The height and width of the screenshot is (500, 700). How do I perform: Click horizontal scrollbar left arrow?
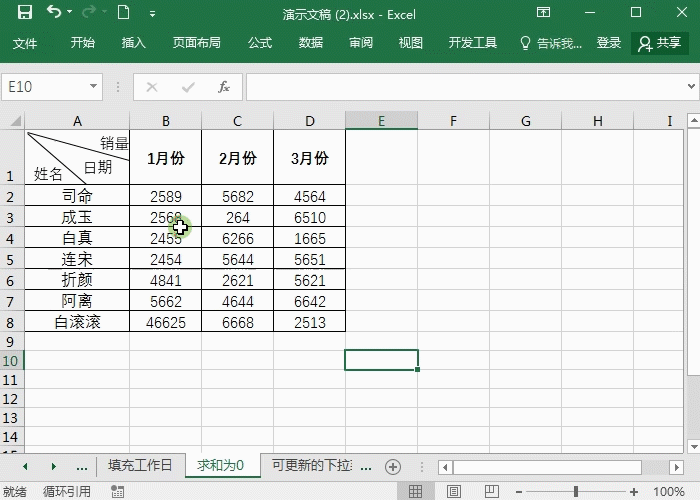pos(445,467)
